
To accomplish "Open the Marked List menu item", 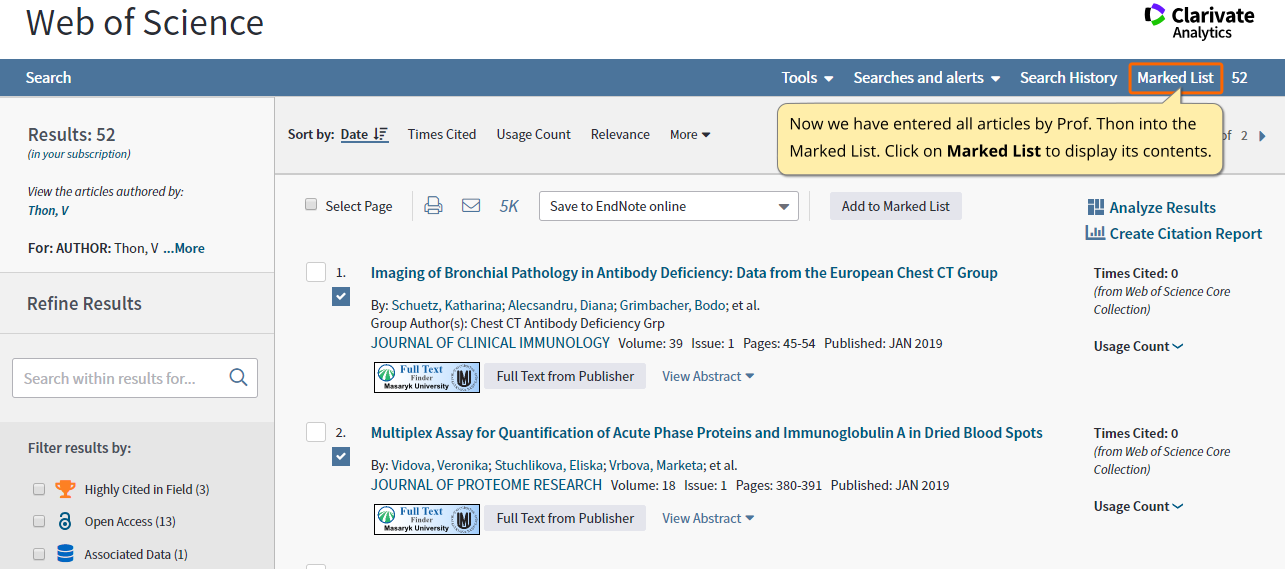I will point(1175,77).
